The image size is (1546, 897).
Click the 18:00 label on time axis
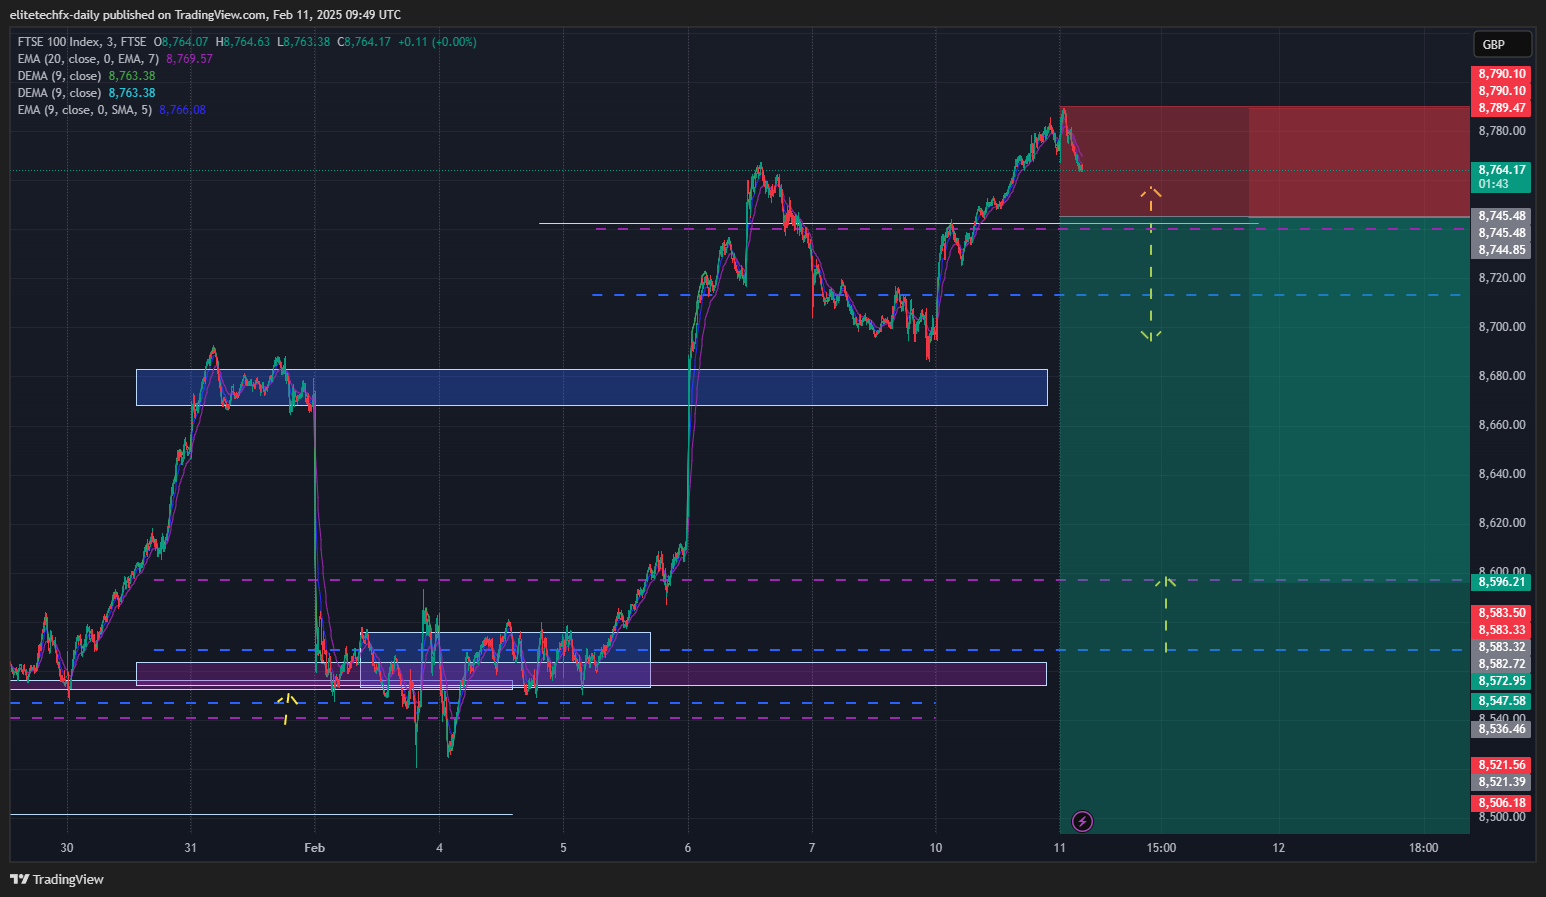pos(1423,848)
